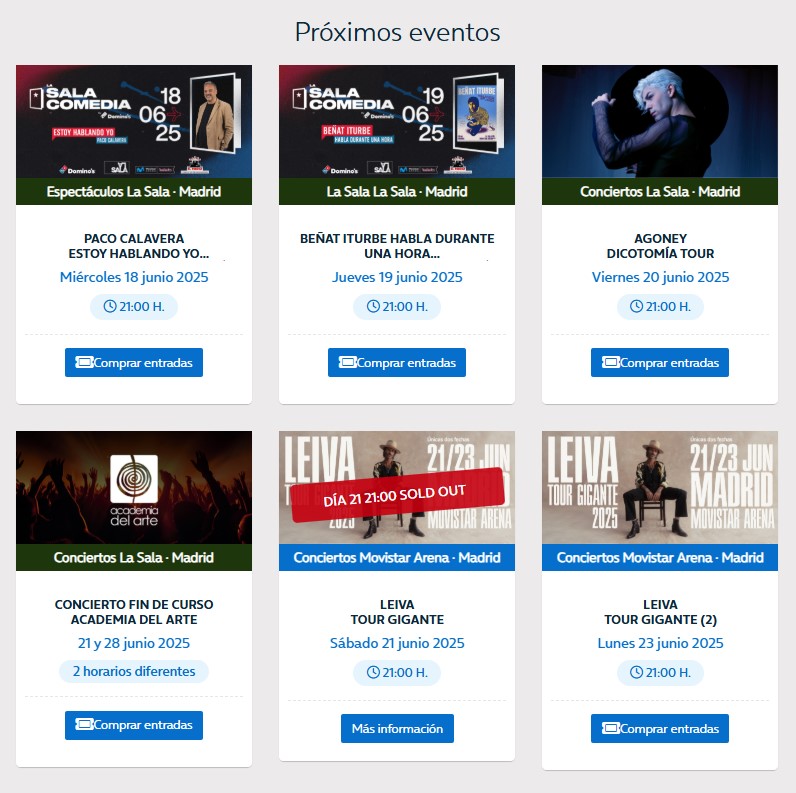Click ticket icon in Beñat Iturbe buy button
The height and width of the screenshot is (793, 796).
348,362
